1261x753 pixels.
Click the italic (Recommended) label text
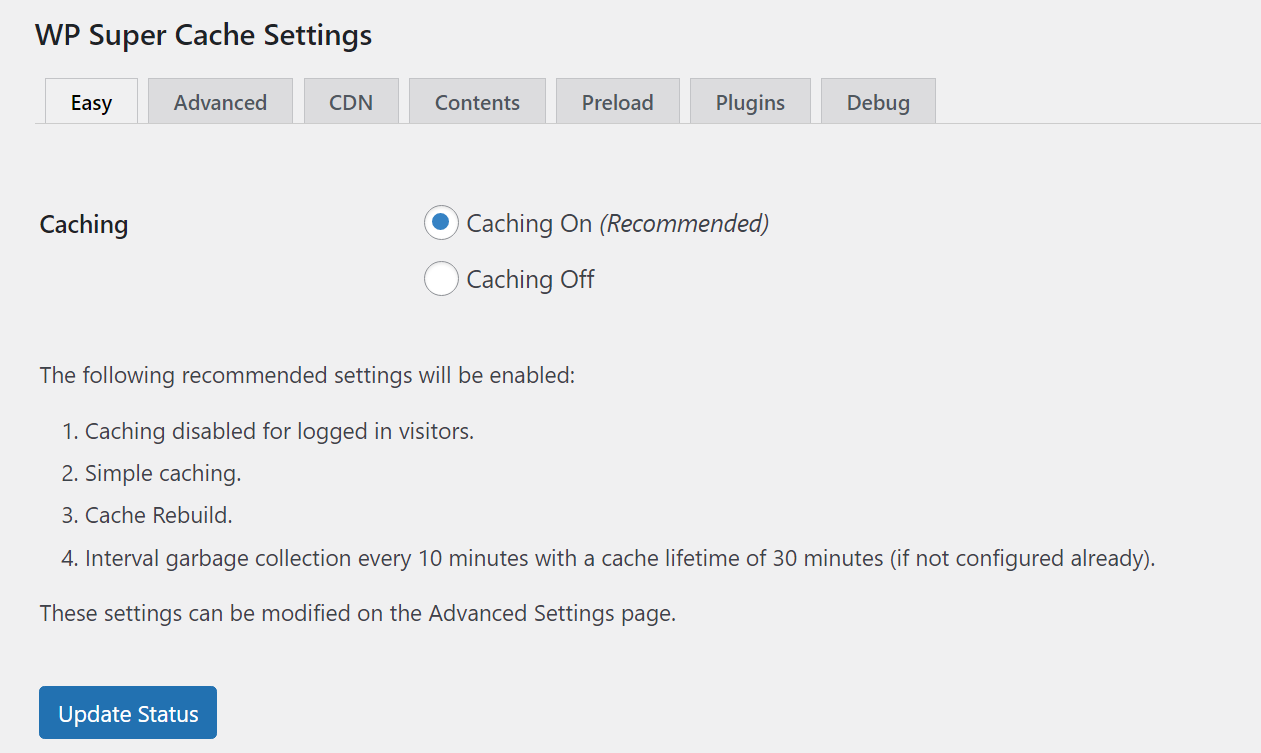pyautogui.click(x=684, y=223)
